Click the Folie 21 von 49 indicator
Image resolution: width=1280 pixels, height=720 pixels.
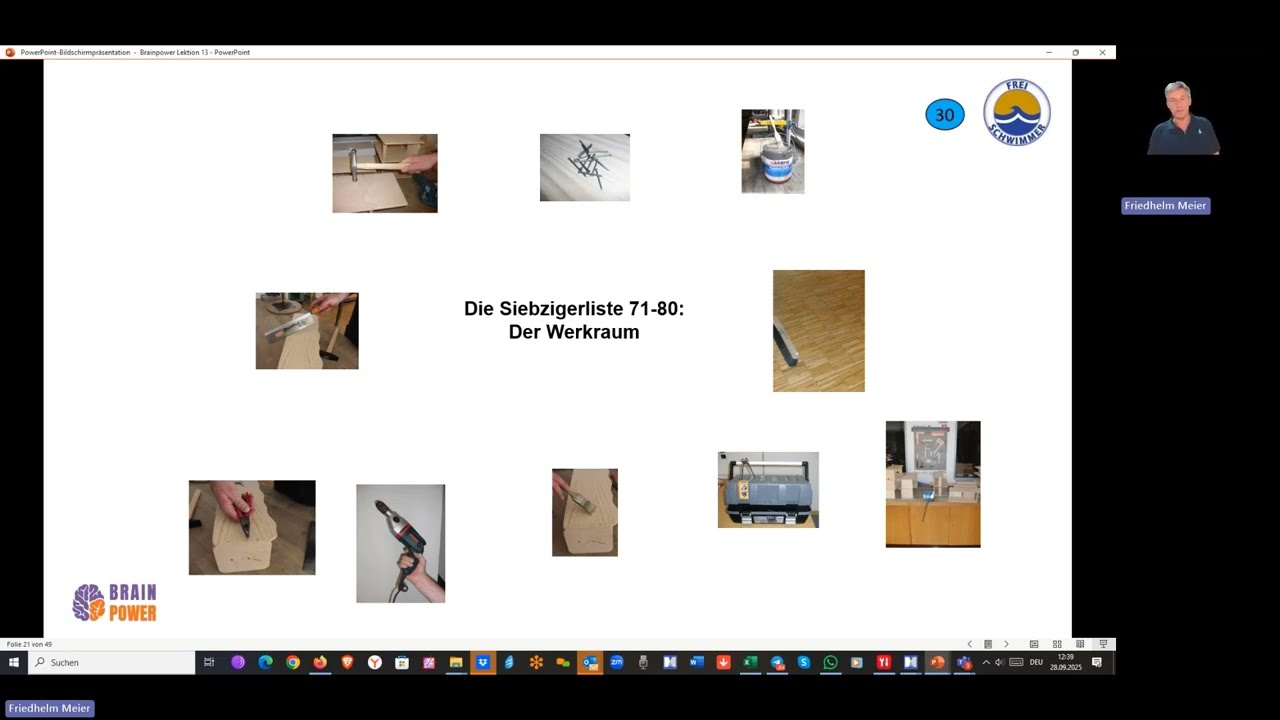(29, 644)
